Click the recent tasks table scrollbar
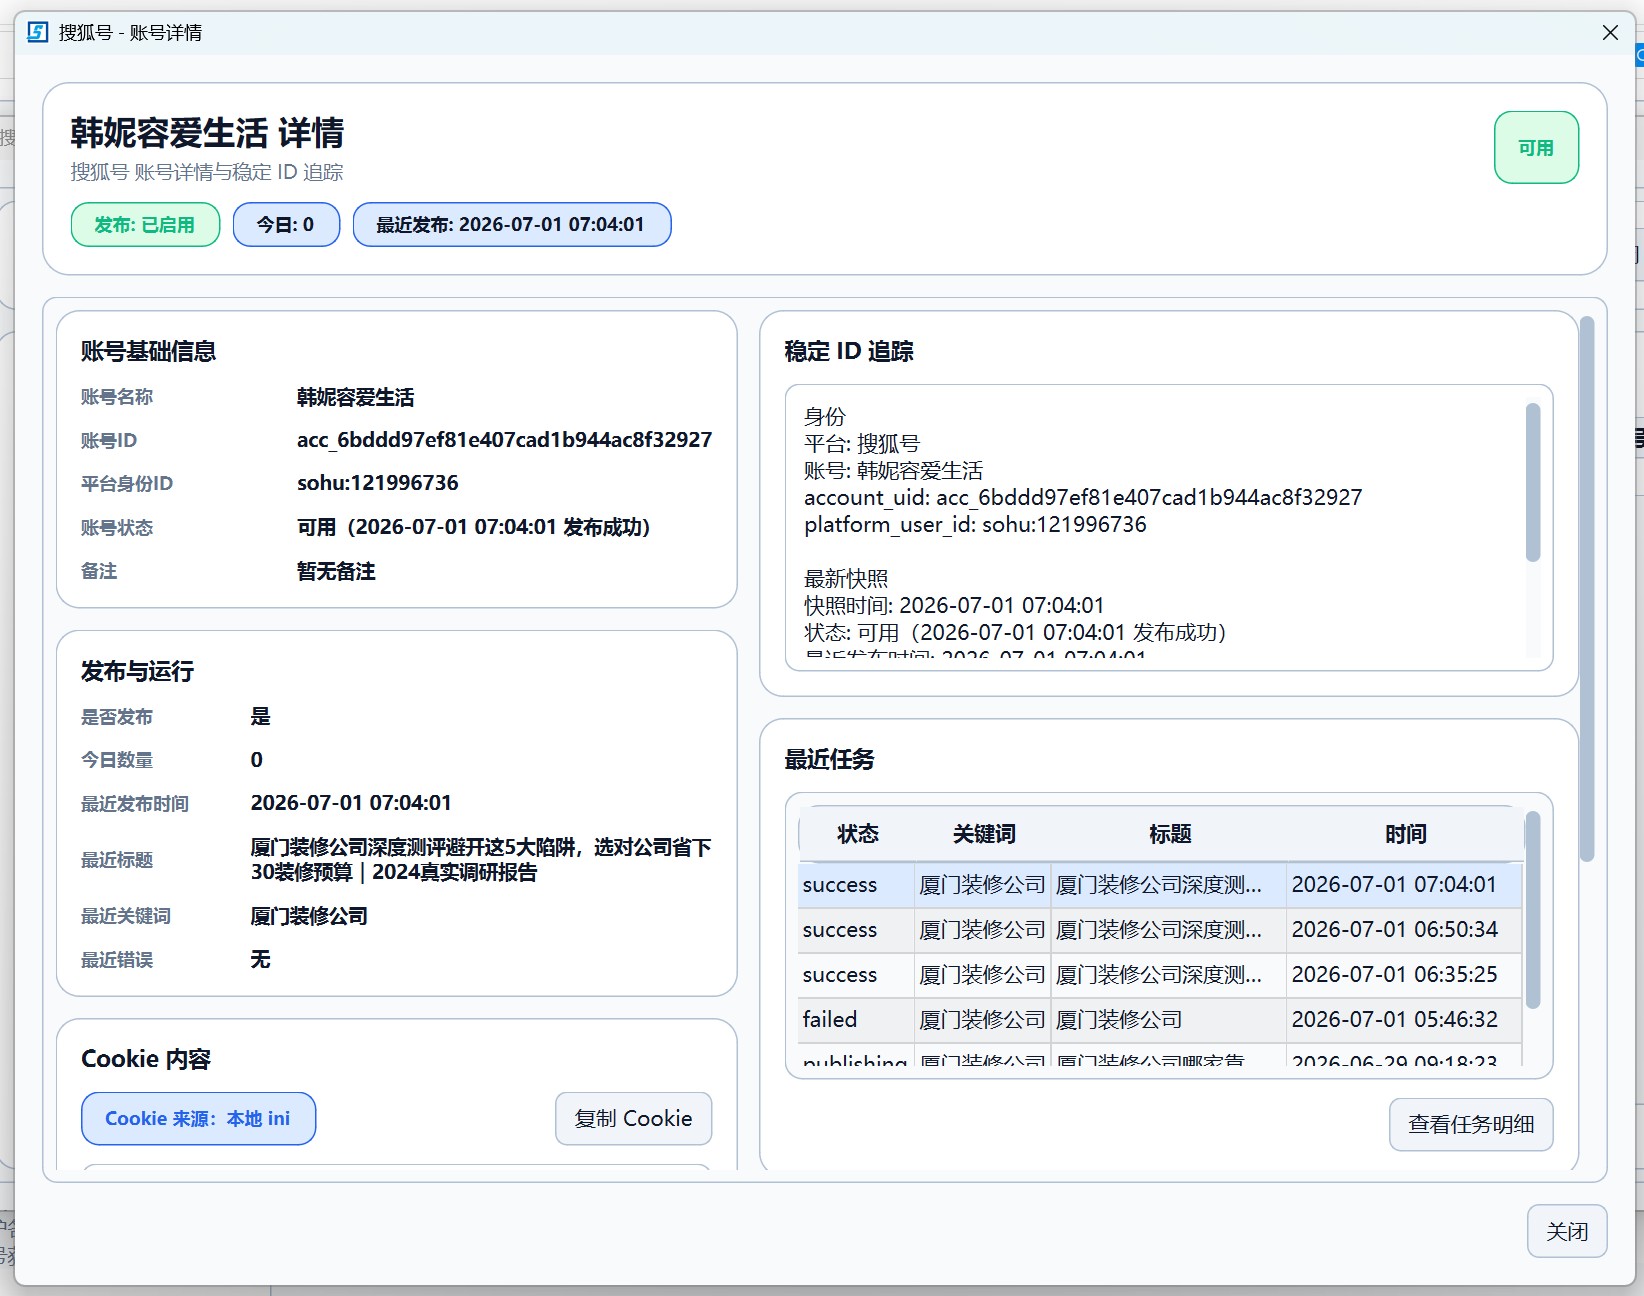The image size is (1644, 1296). (x=1533, y=910)
